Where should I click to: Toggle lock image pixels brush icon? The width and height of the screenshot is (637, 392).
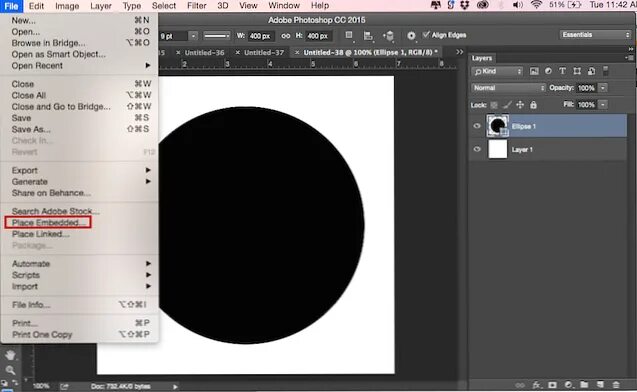point(507,105)
